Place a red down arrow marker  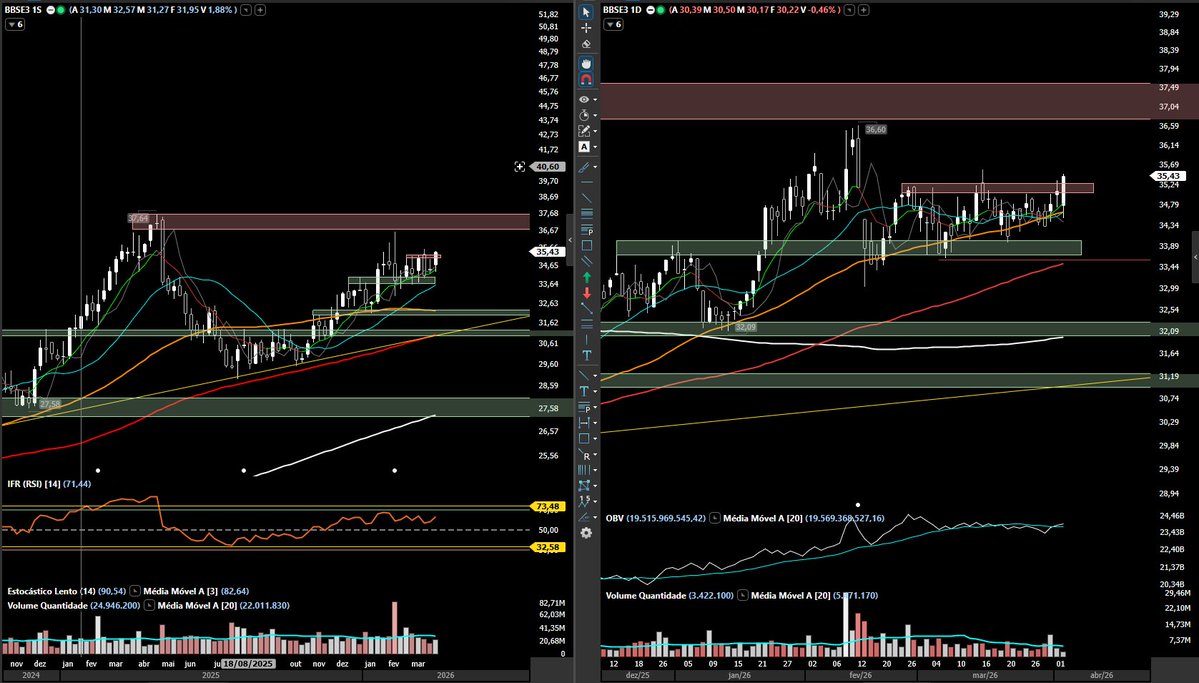(x=587, y=293)
